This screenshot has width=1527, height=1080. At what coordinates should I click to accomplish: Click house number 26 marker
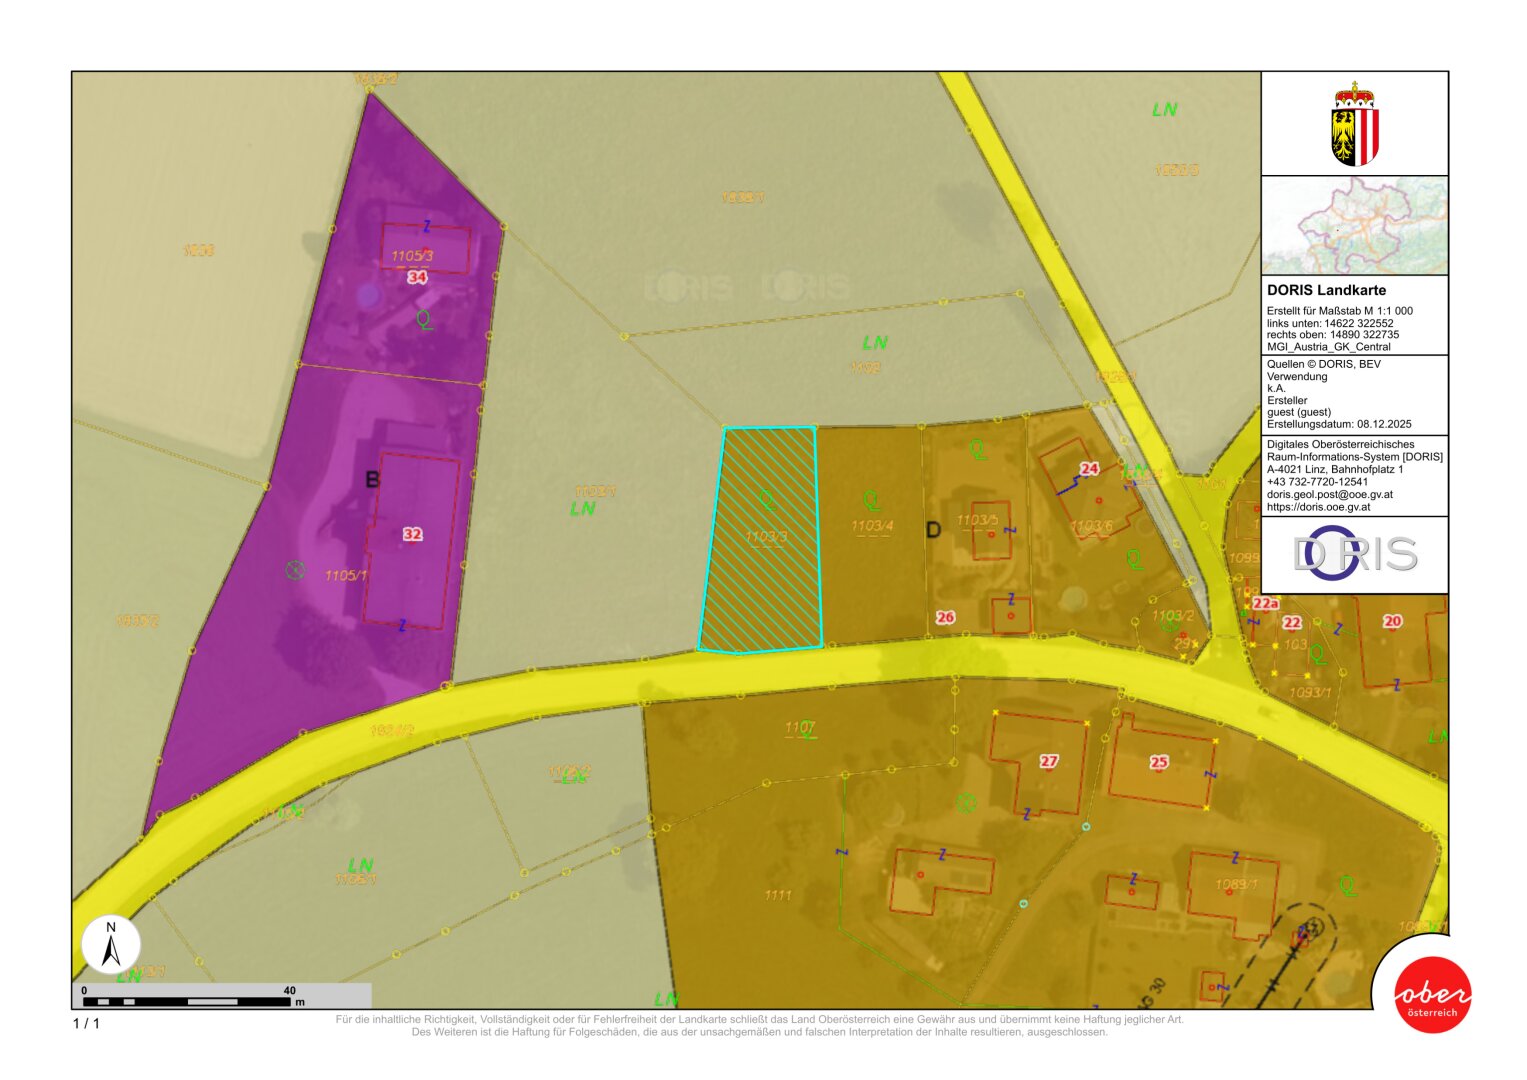[x=945, y=617]
